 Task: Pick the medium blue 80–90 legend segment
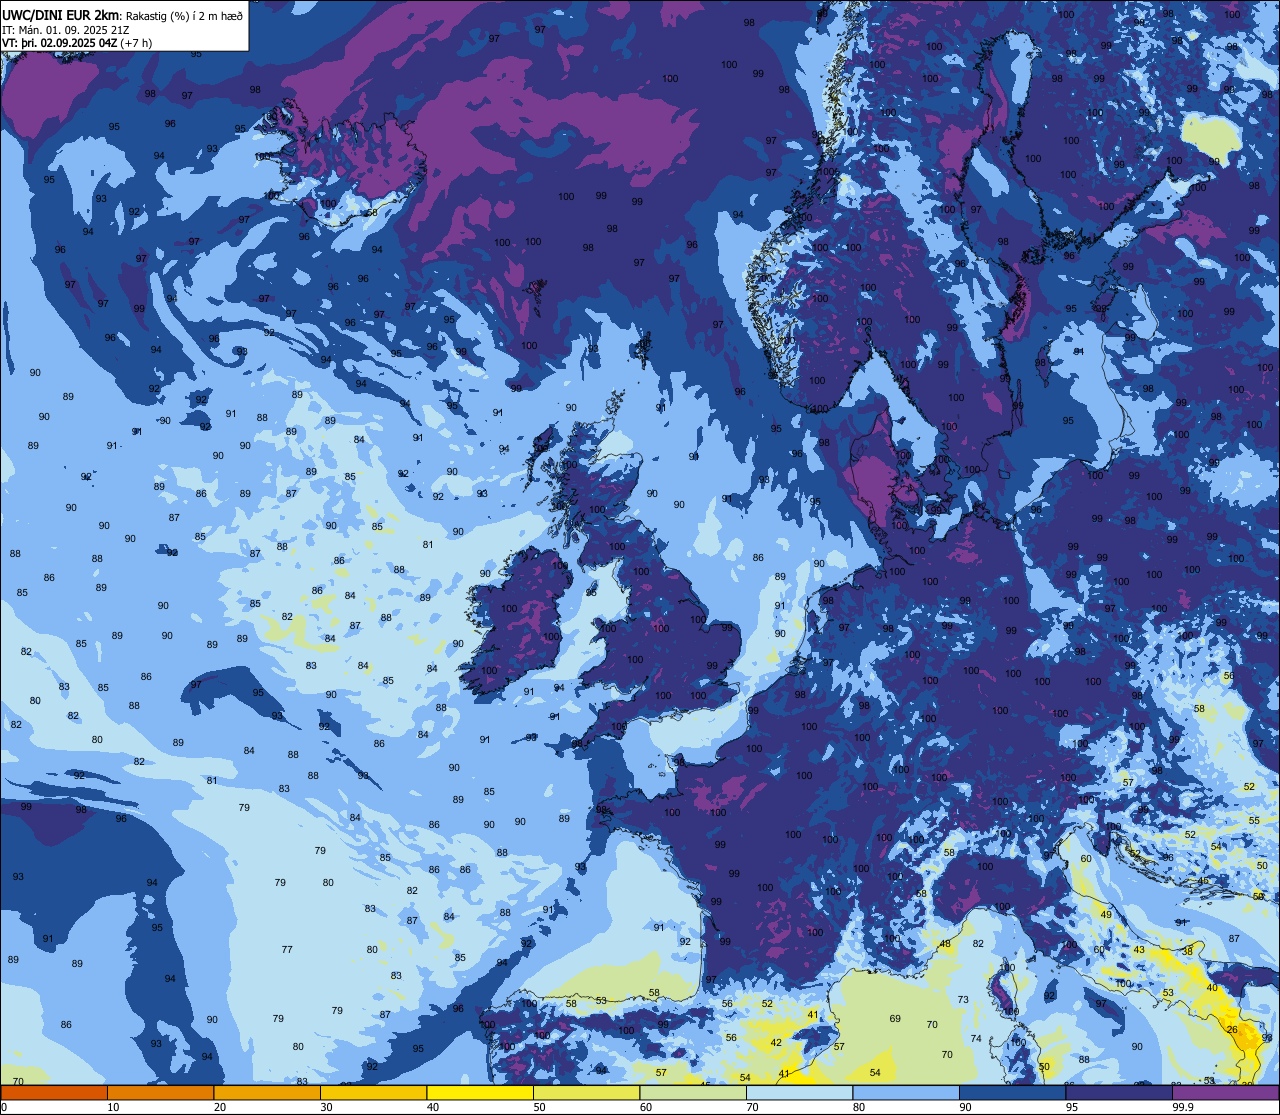point(906,1092)
